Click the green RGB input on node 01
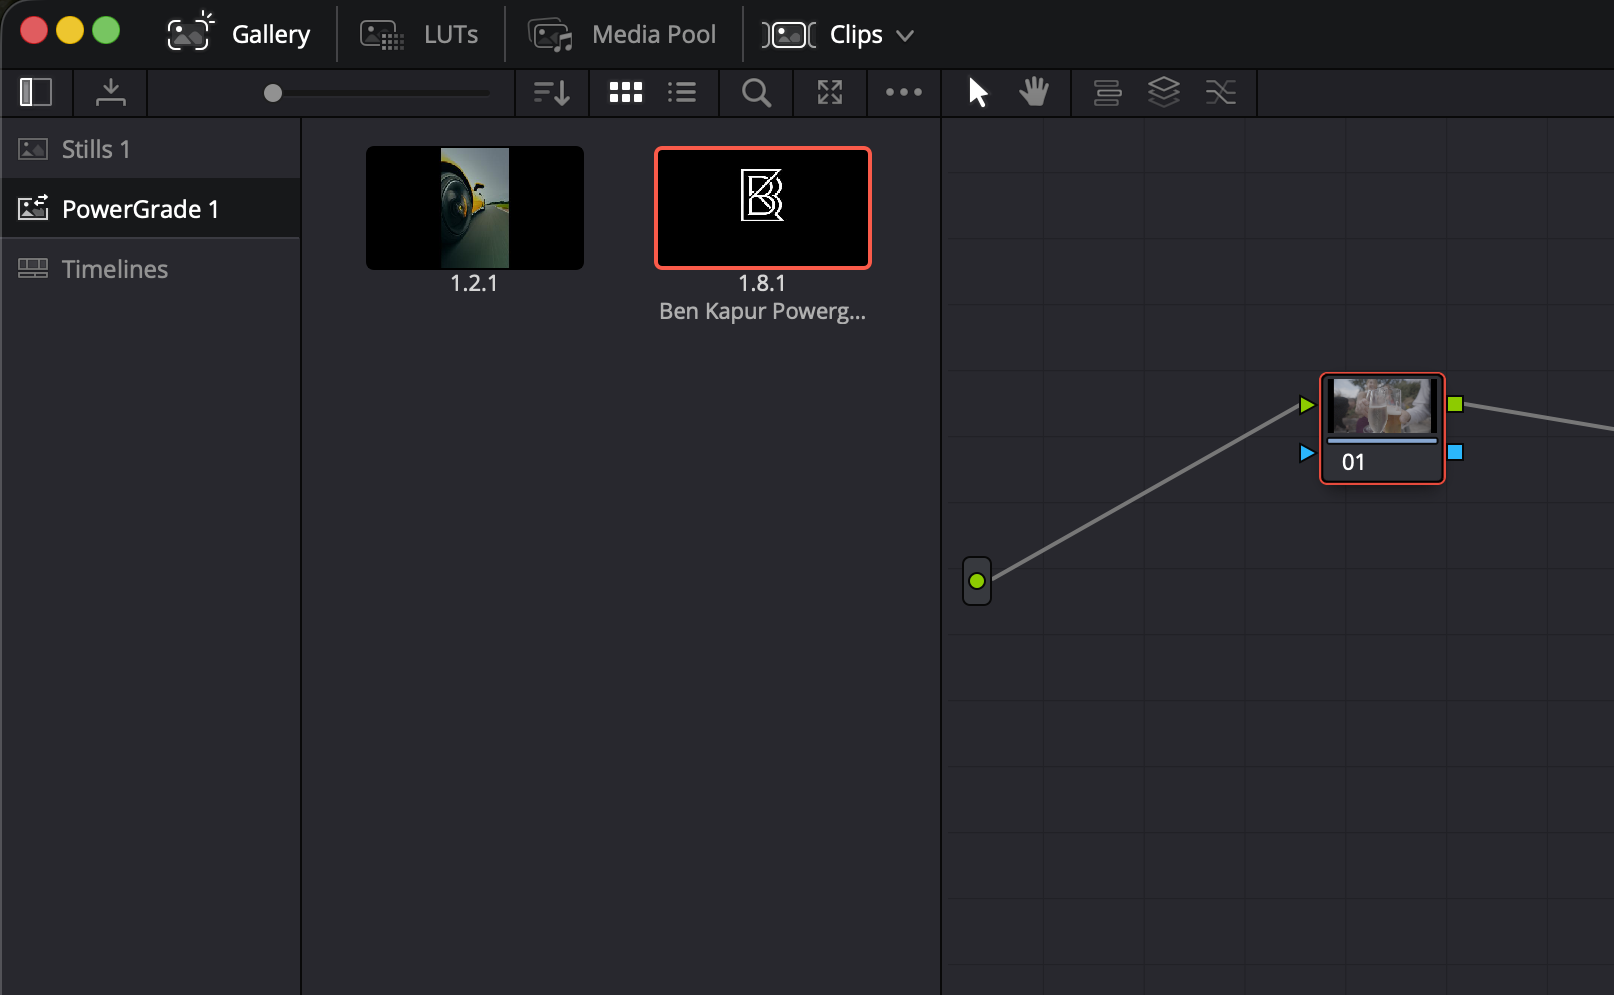The height and width of the screenshot is (995, 1614). tap(1307, 405)
